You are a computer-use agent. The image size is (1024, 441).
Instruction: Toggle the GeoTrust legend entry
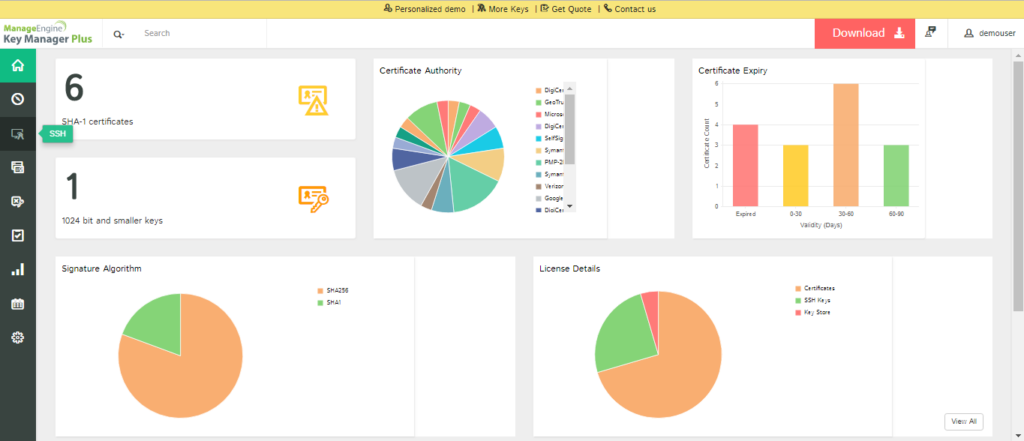[x=550, y=102]
